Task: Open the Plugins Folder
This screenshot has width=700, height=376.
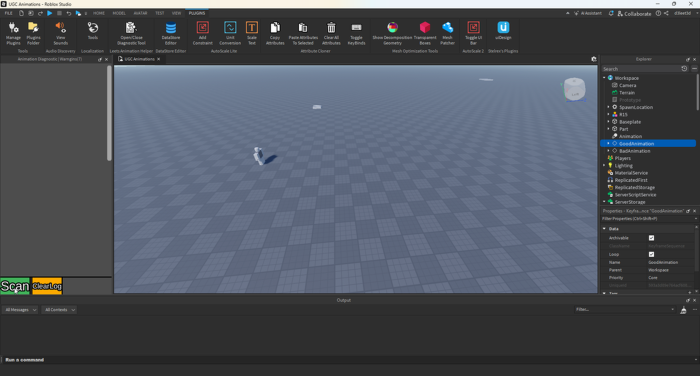Action: (x=33, y=33)
